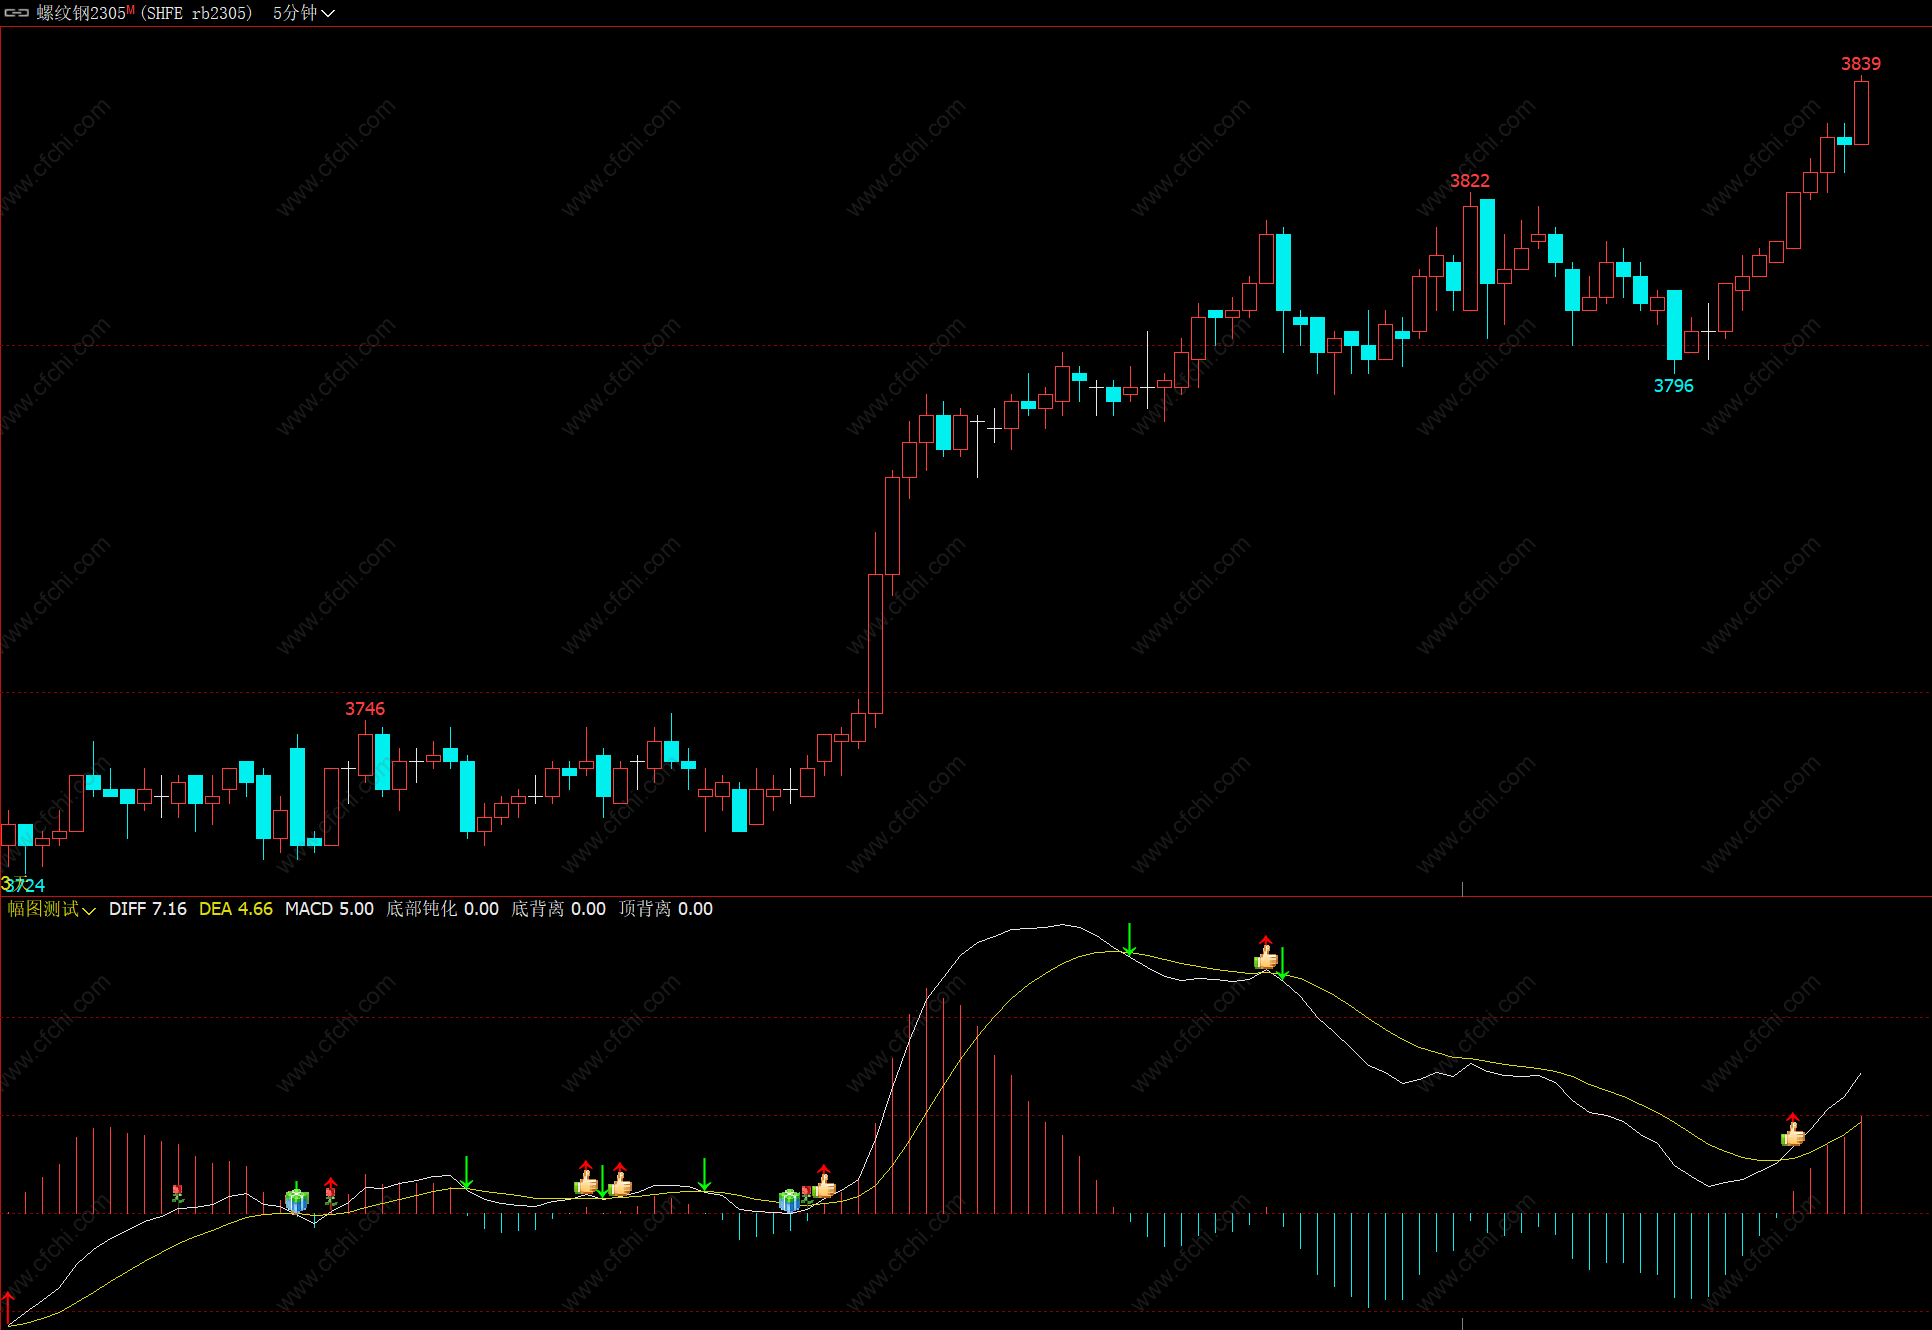
Task: Click thumbs-up icon beside second gift box
Action: pos(824,1186)
